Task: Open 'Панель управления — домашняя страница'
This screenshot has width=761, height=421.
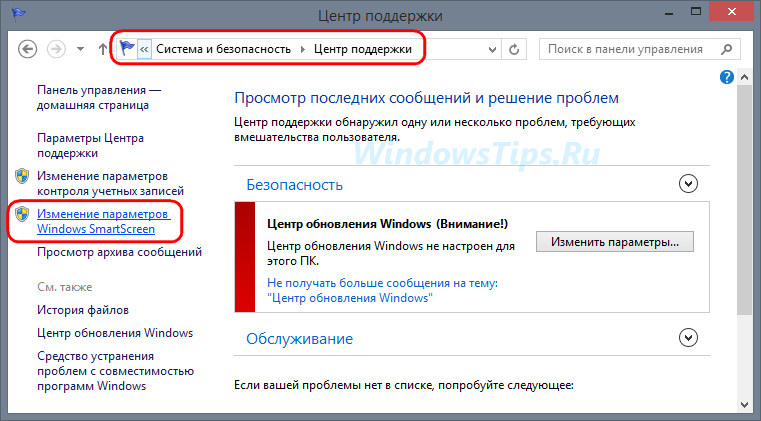Action: [x=99, y=98]
